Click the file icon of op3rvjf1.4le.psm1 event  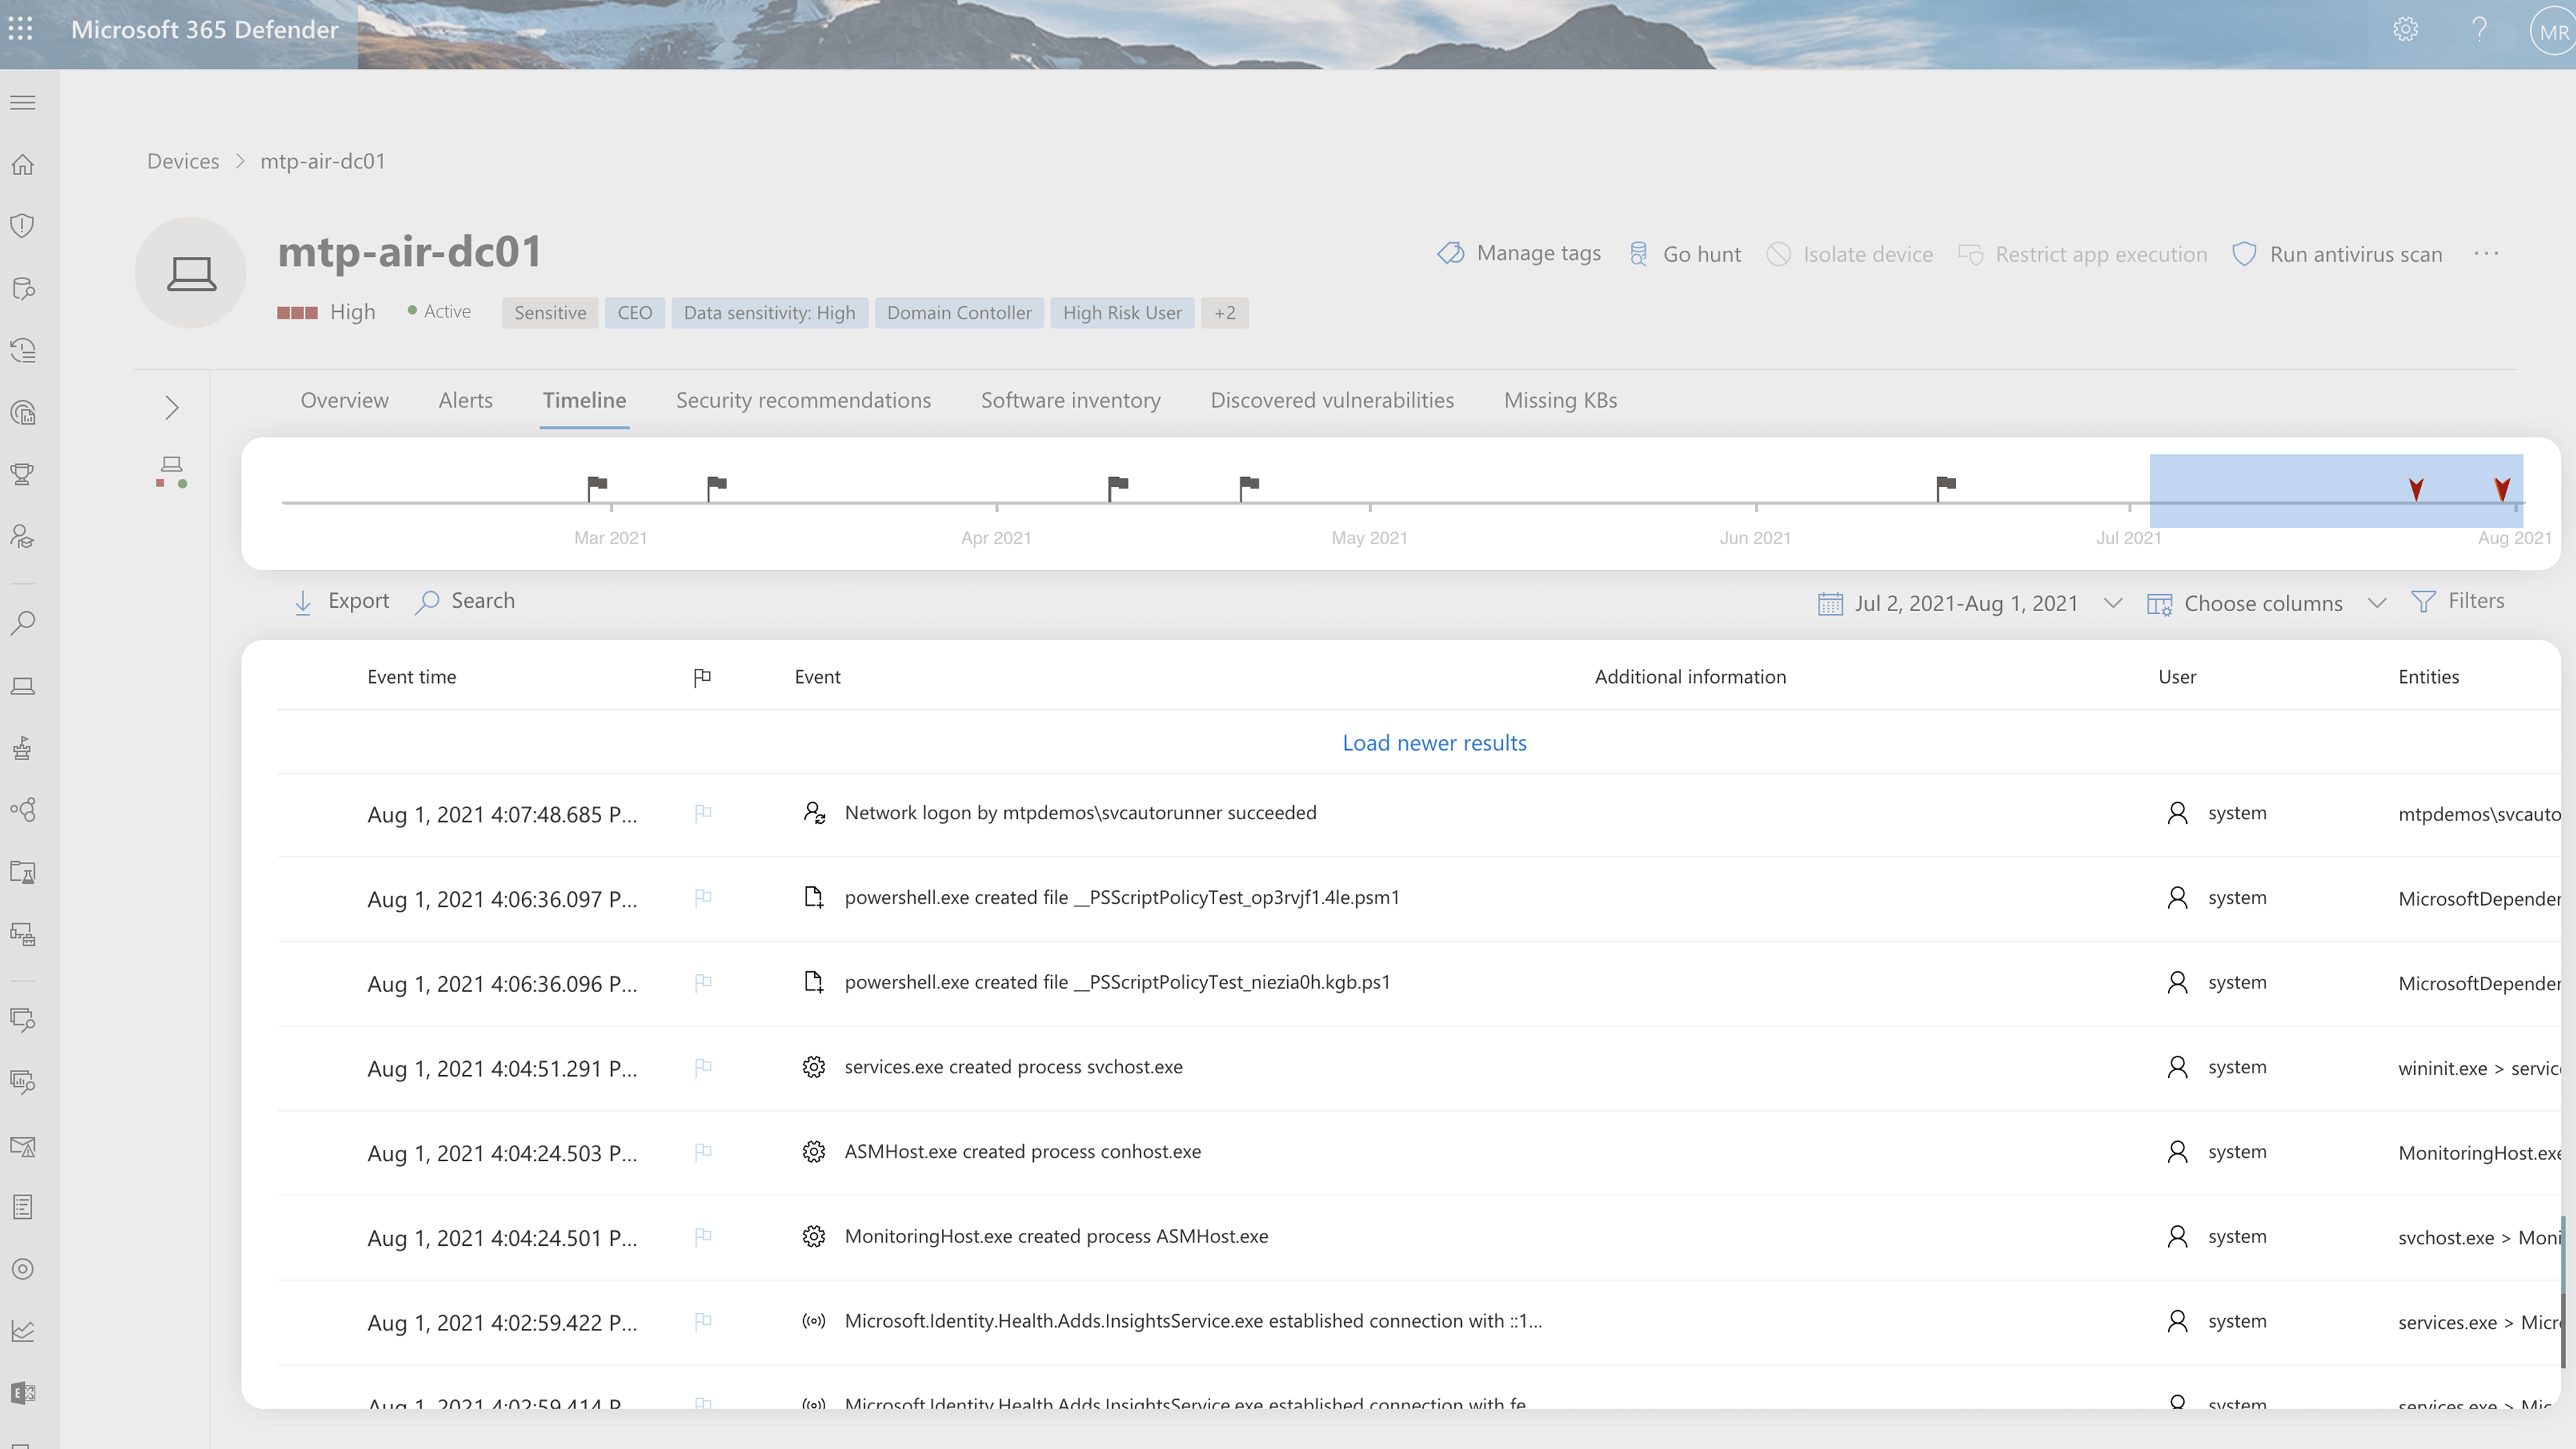click(814, 898)
